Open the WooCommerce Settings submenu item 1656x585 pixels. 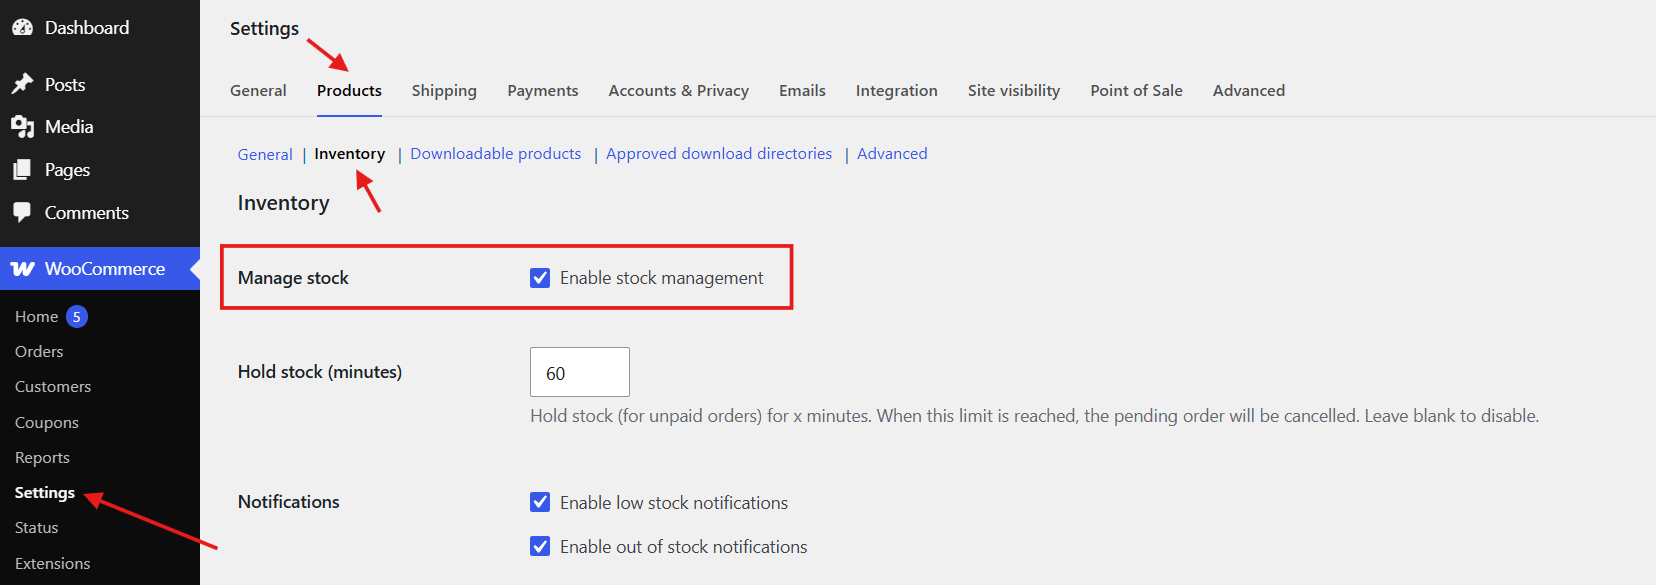45,493
